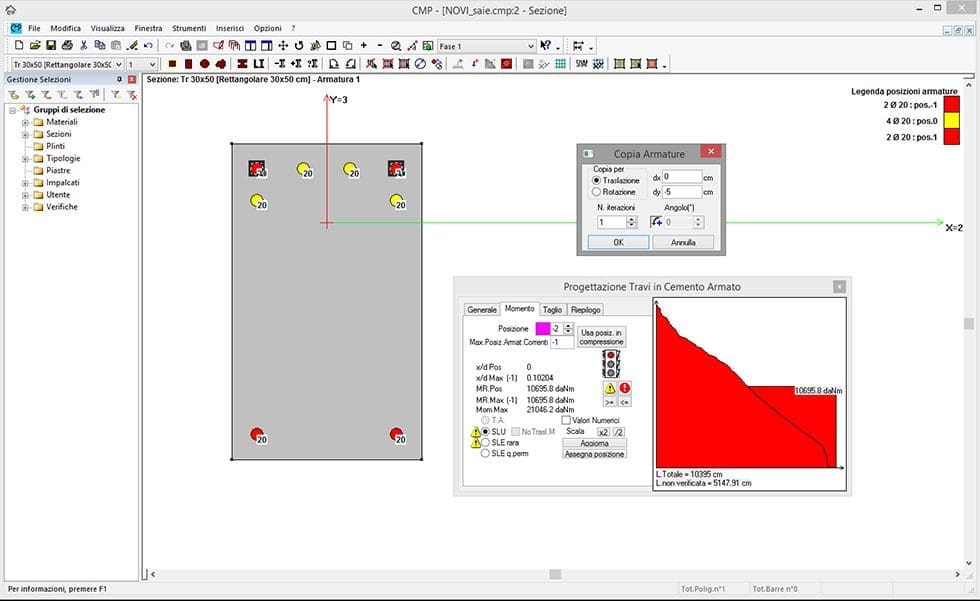Viewport: 980px width, 601px height.
Task: Click the four-arrow pan view icon
Action: 283,46
